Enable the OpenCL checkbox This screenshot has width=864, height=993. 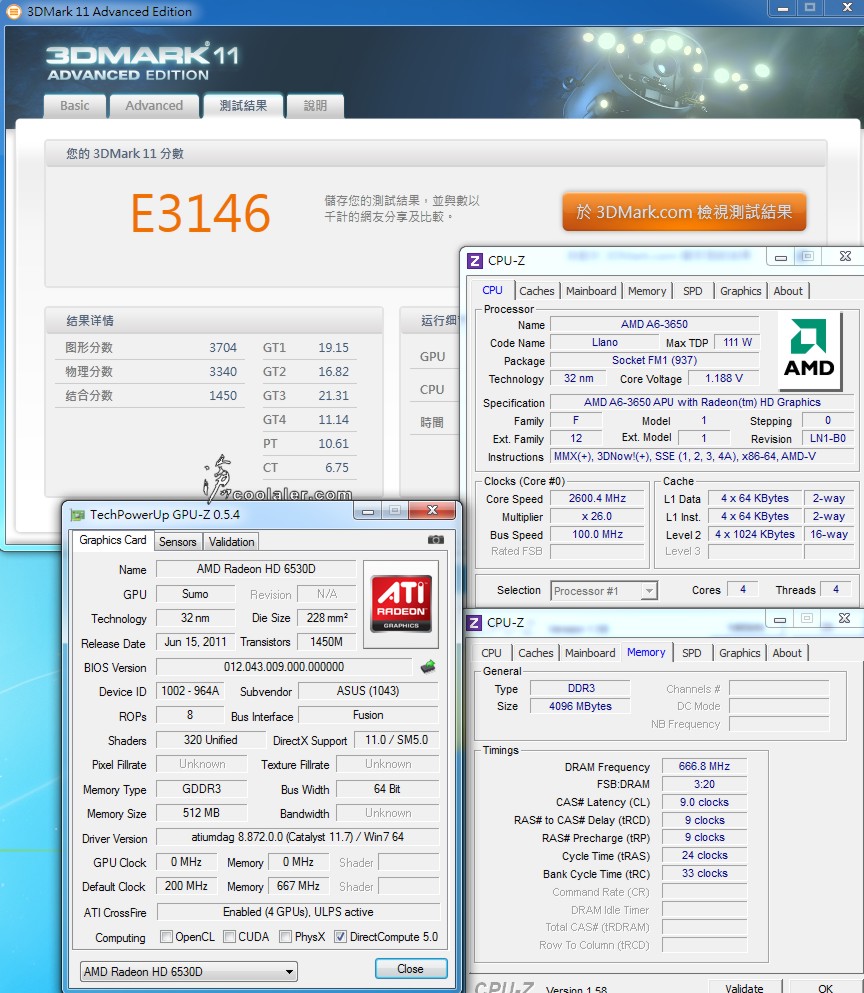point(167,936)
